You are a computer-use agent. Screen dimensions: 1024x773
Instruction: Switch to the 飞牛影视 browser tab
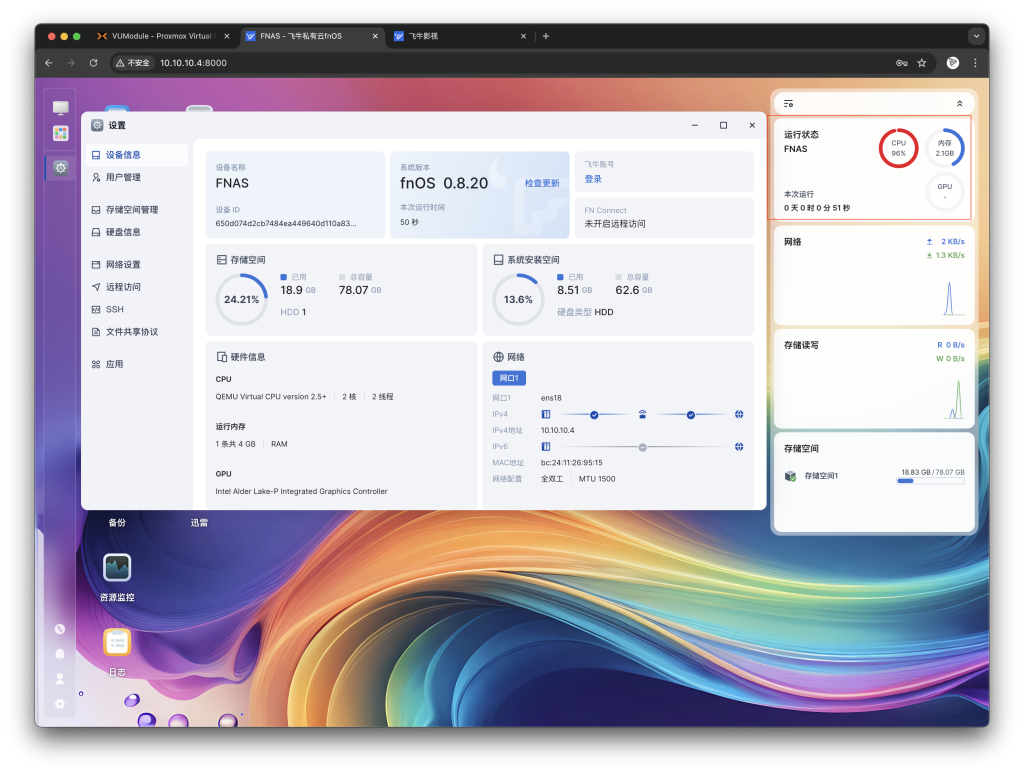[x=459, y=36]
